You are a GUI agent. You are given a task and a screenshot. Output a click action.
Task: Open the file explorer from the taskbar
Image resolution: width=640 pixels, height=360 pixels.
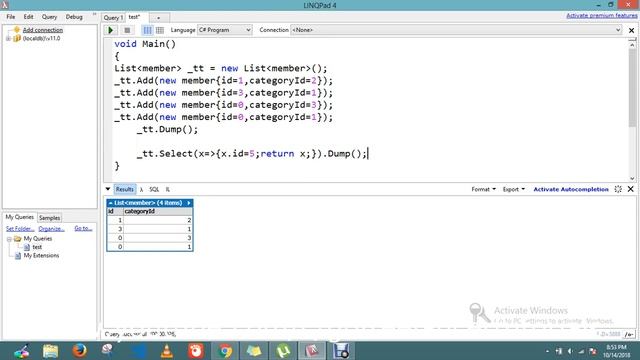pos(51,351)
